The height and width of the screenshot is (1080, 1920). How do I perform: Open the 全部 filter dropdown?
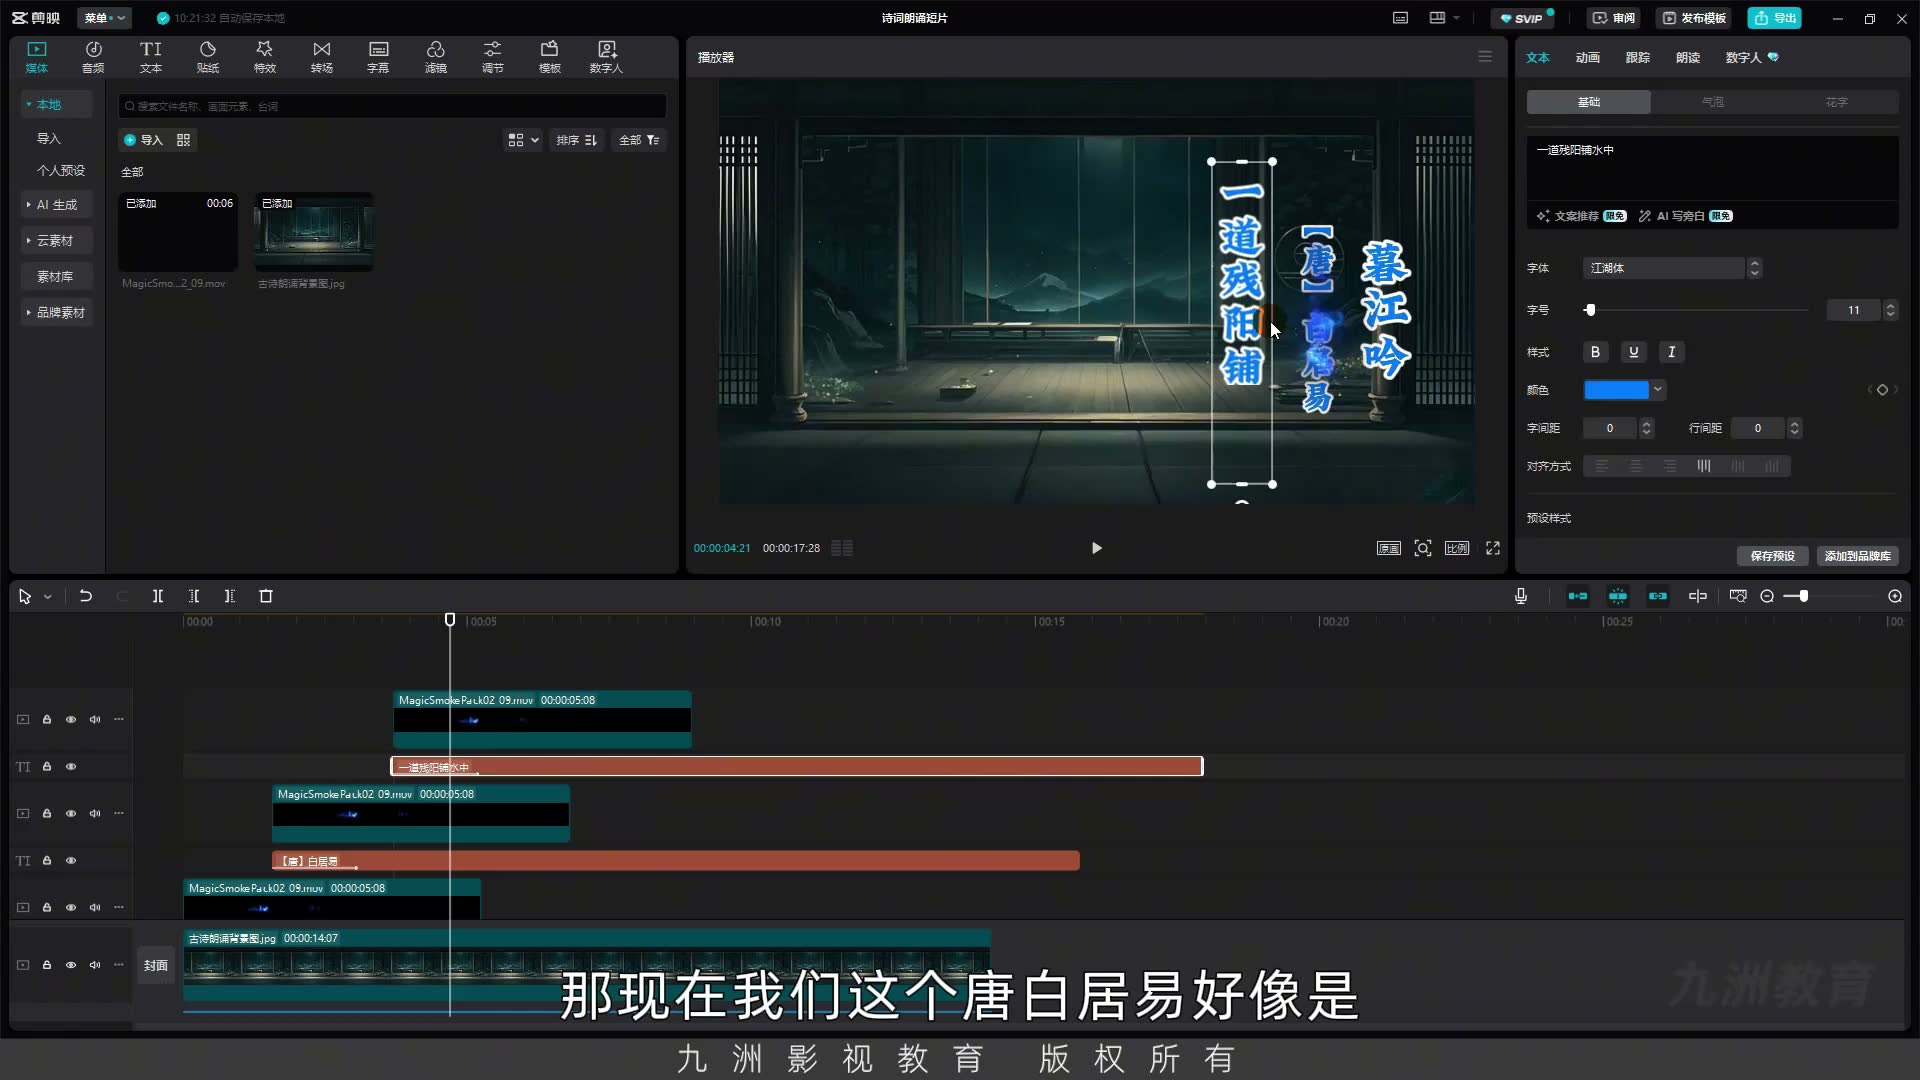pos(639,140)
